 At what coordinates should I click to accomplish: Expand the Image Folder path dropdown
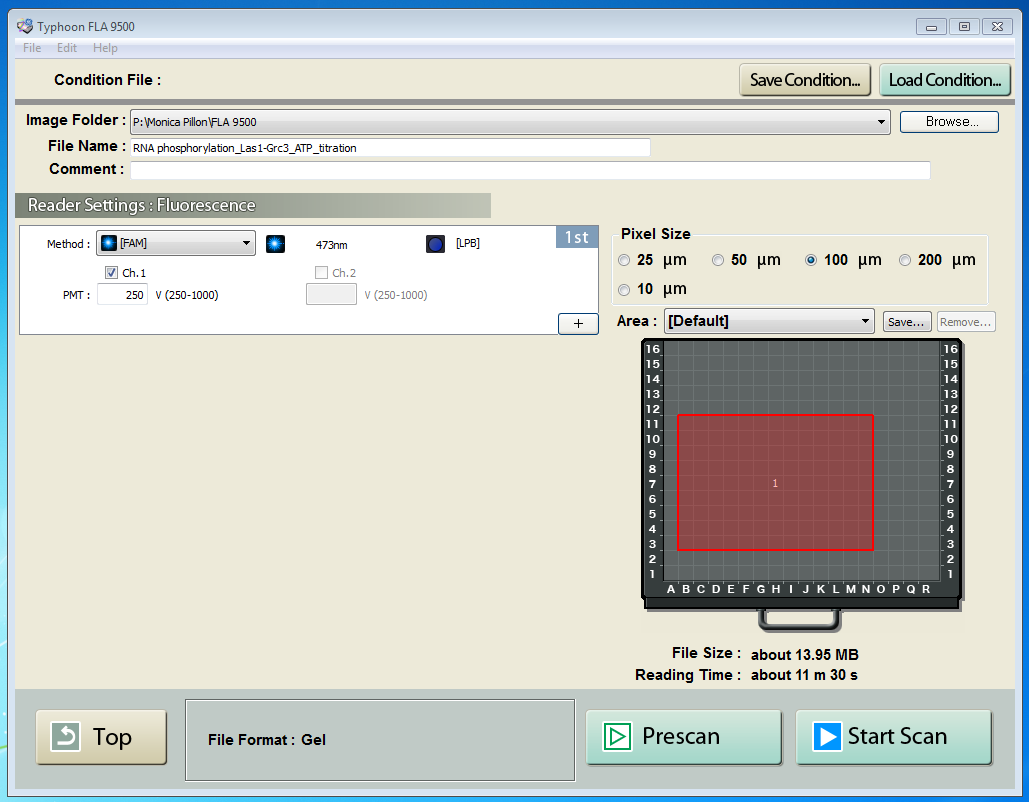click(x=881, y=122)
